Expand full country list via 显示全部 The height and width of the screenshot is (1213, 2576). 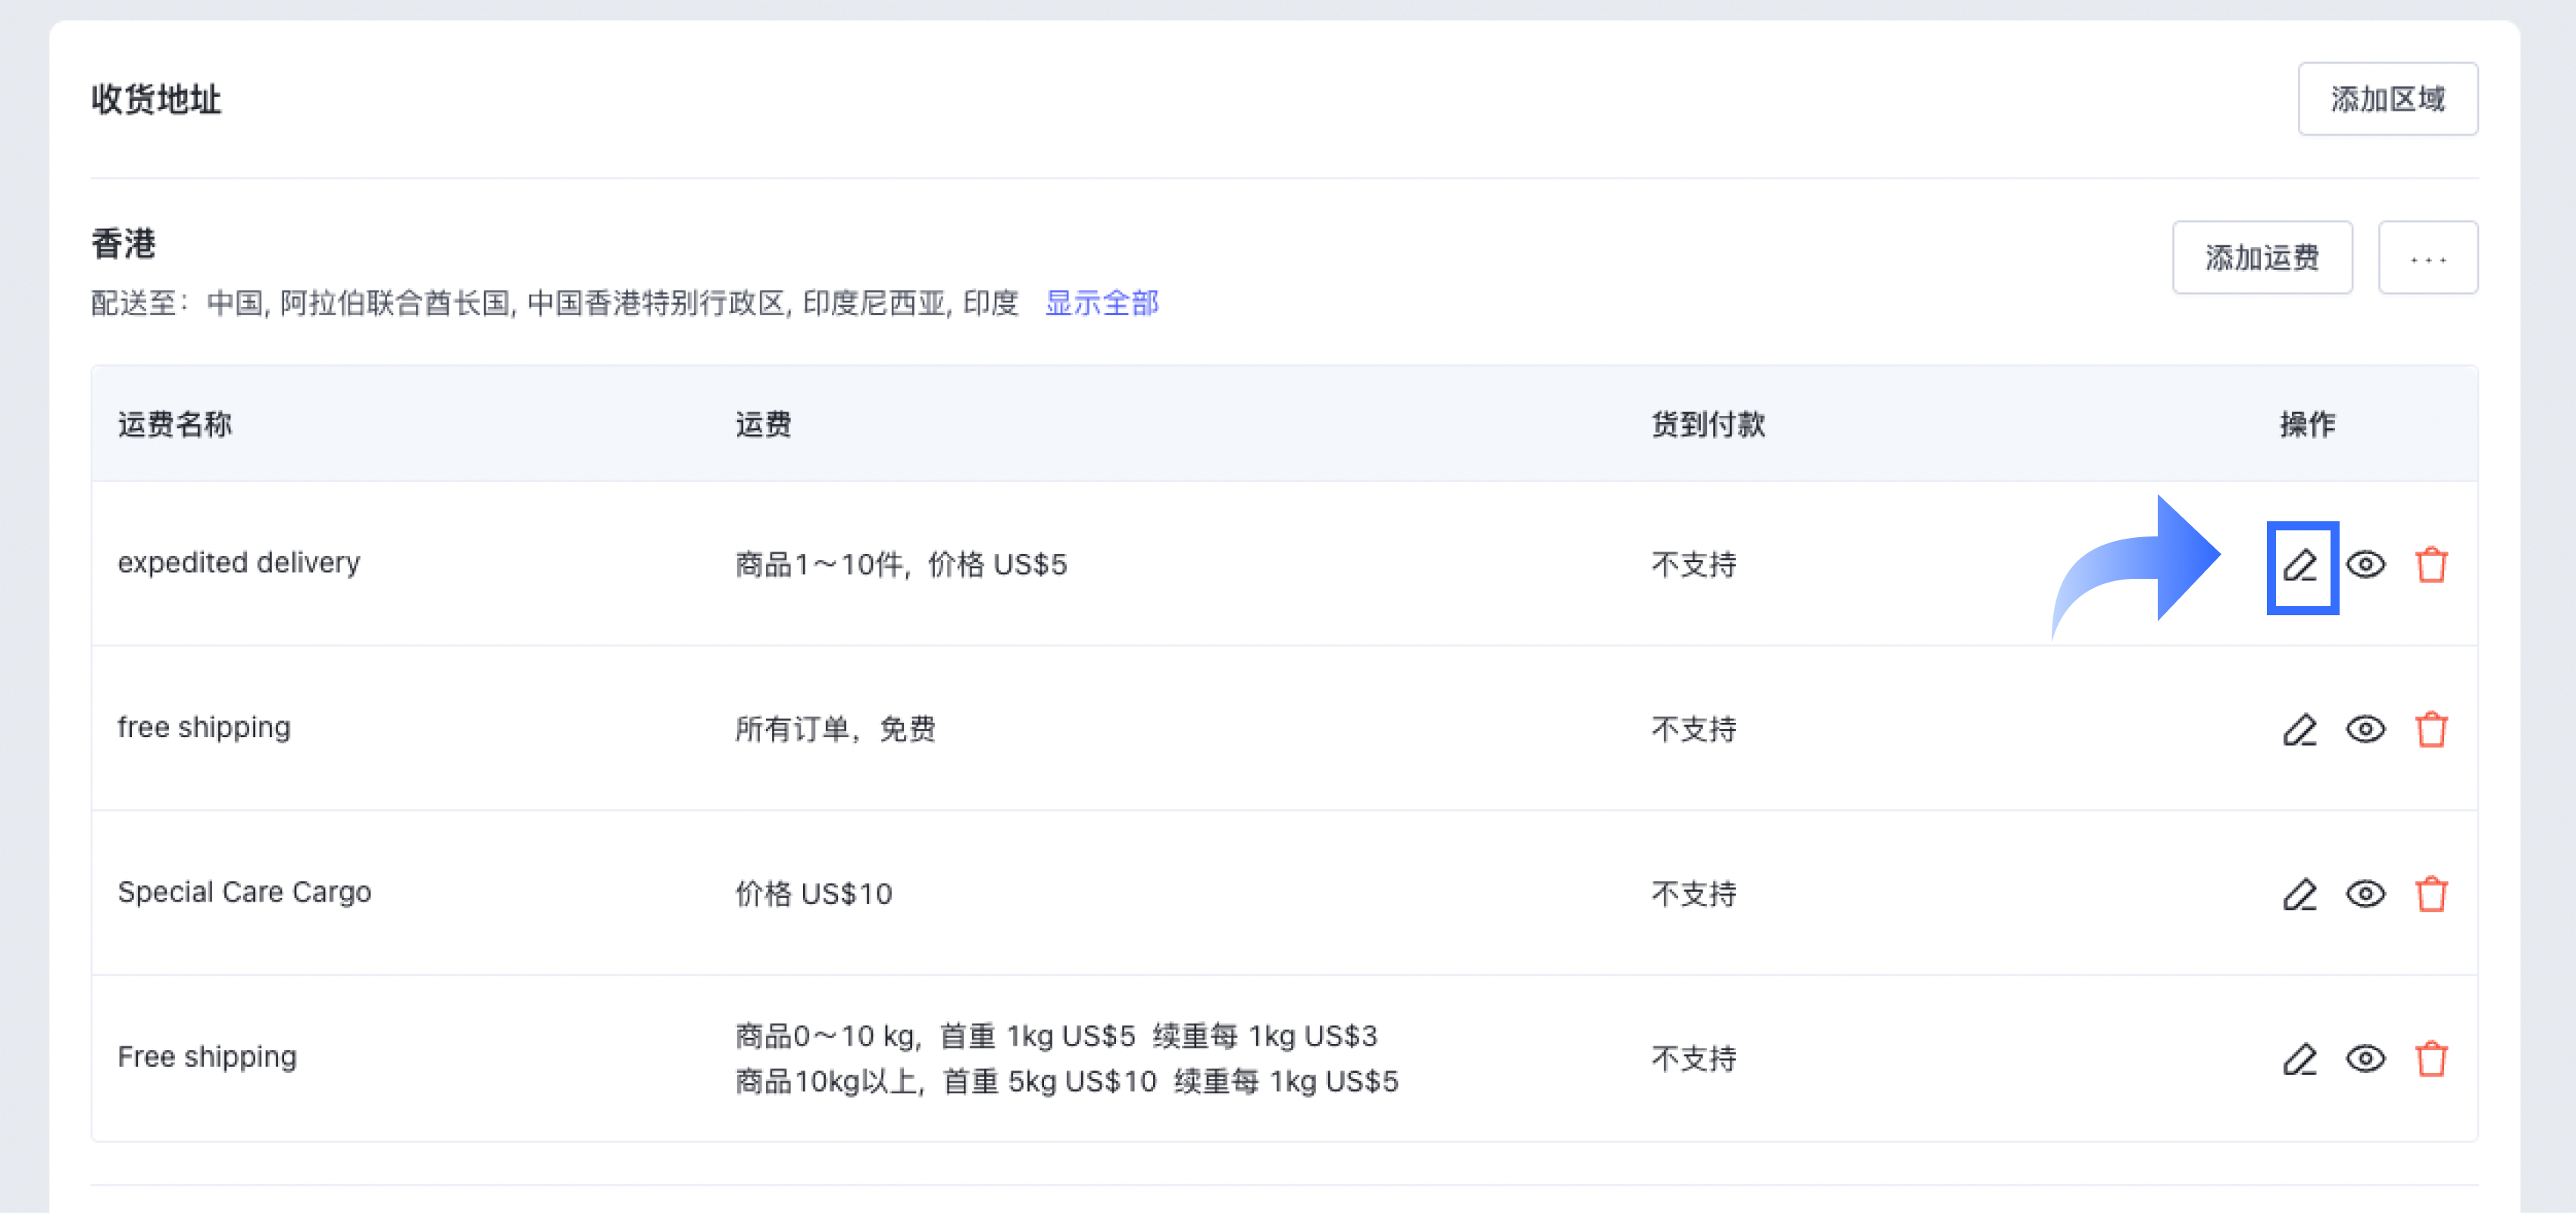click(1101, 303)
